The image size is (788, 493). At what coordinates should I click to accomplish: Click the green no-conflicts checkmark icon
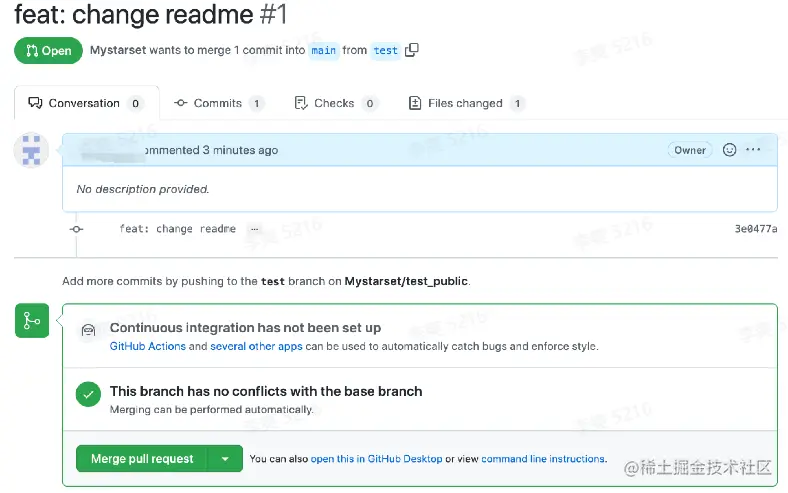tap(88, 395)
